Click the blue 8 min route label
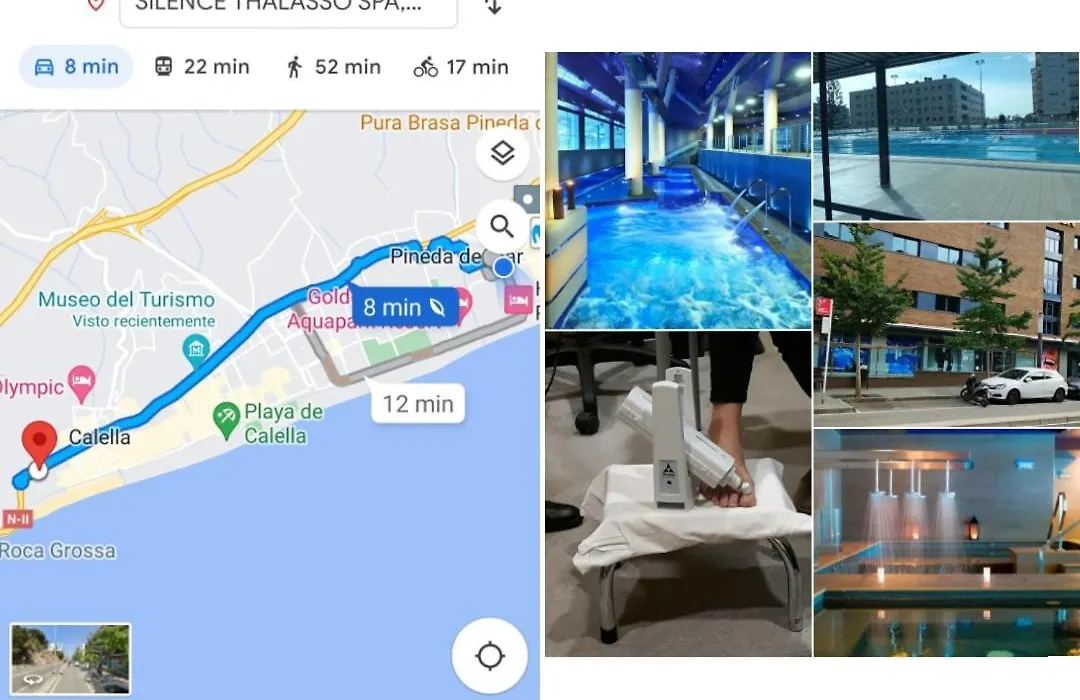This screenshot has height=700, width=1080. point(405,307)
